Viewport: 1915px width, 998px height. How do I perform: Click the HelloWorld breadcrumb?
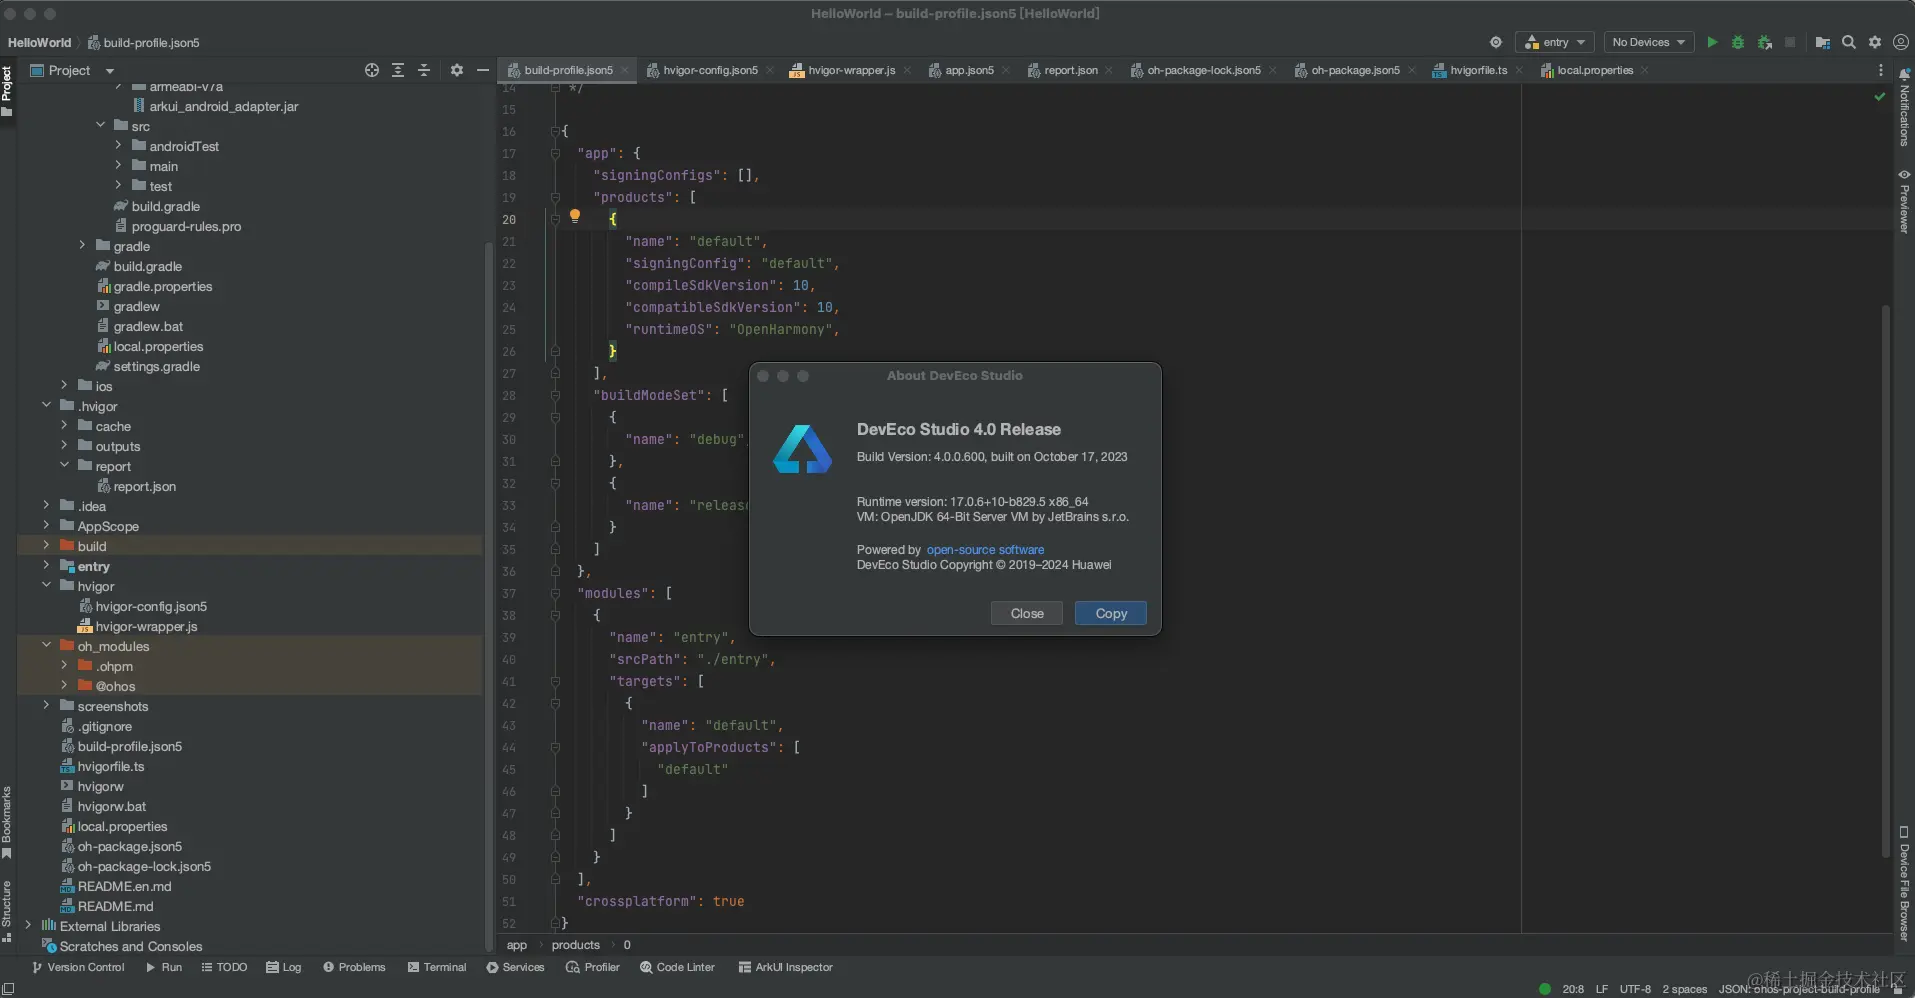(x=40, y=42)
